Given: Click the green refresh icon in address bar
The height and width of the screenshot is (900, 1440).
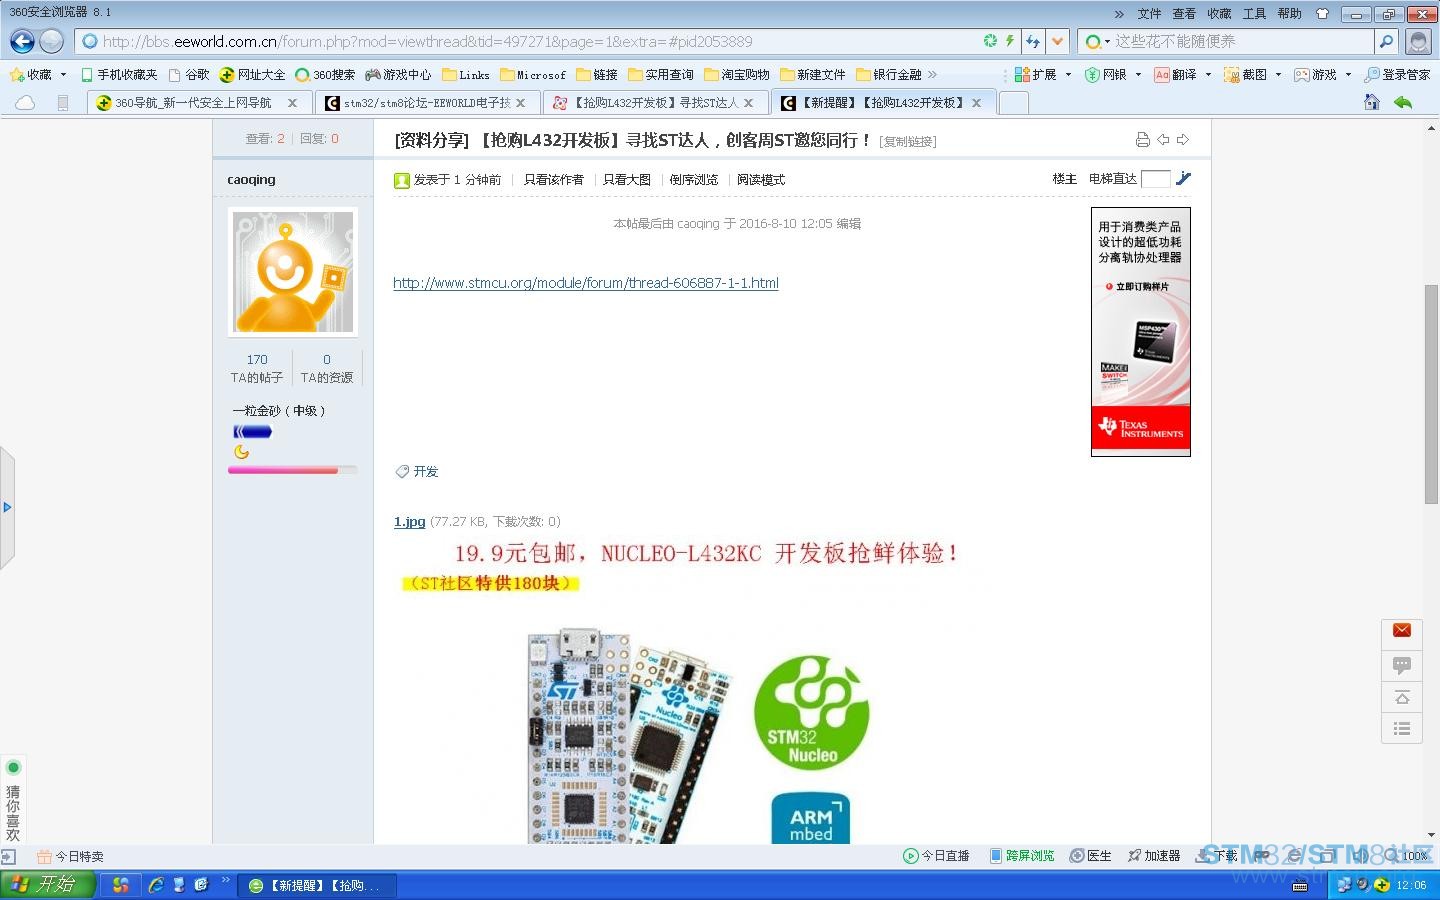Looking at the screenshot, I should point(990,41).
